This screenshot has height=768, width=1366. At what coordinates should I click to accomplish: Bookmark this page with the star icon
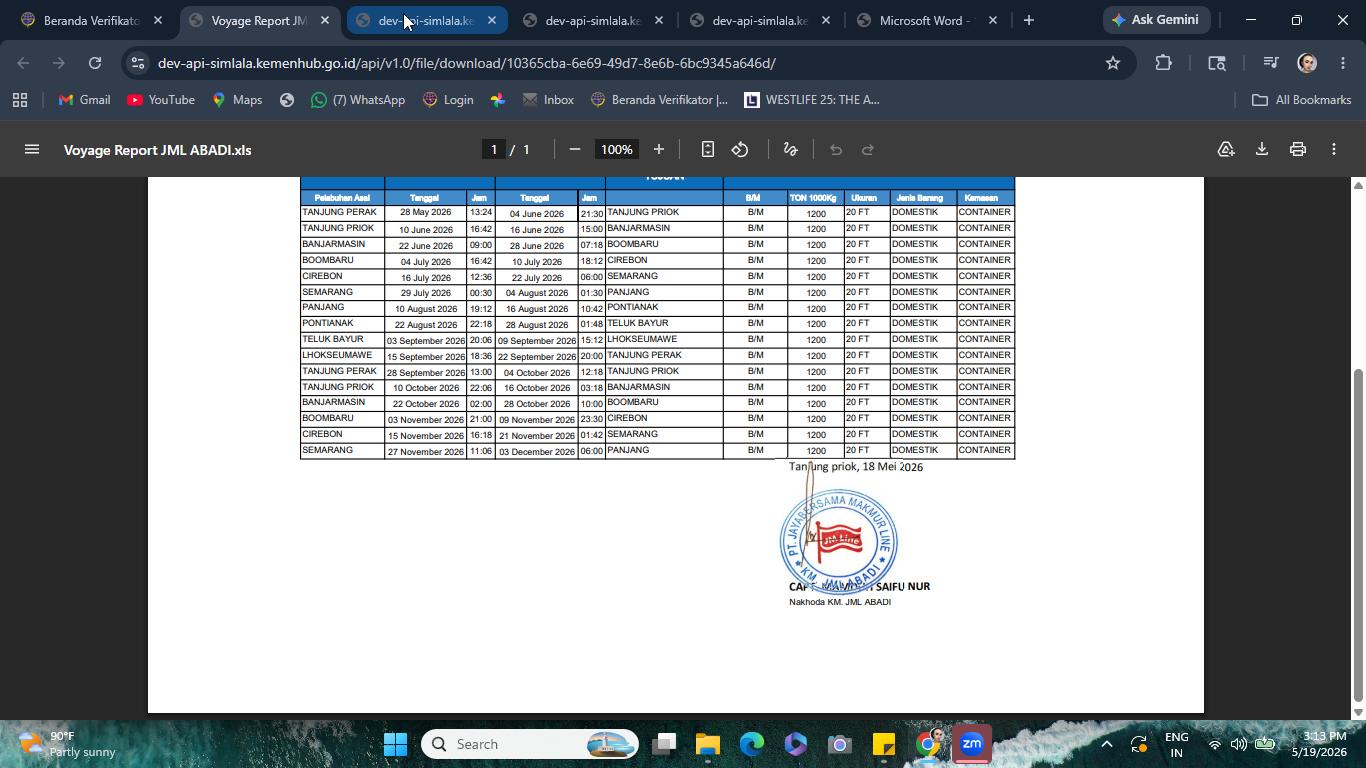[1113, 63]
